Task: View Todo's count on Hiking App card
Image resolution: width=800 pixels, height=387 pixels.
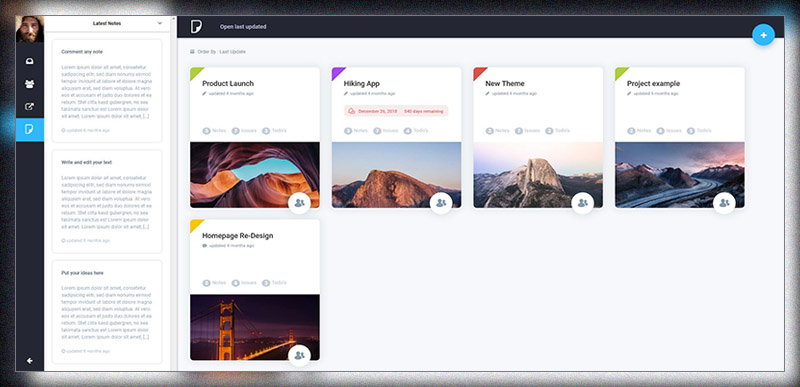Action: click(x=416, y=131)
